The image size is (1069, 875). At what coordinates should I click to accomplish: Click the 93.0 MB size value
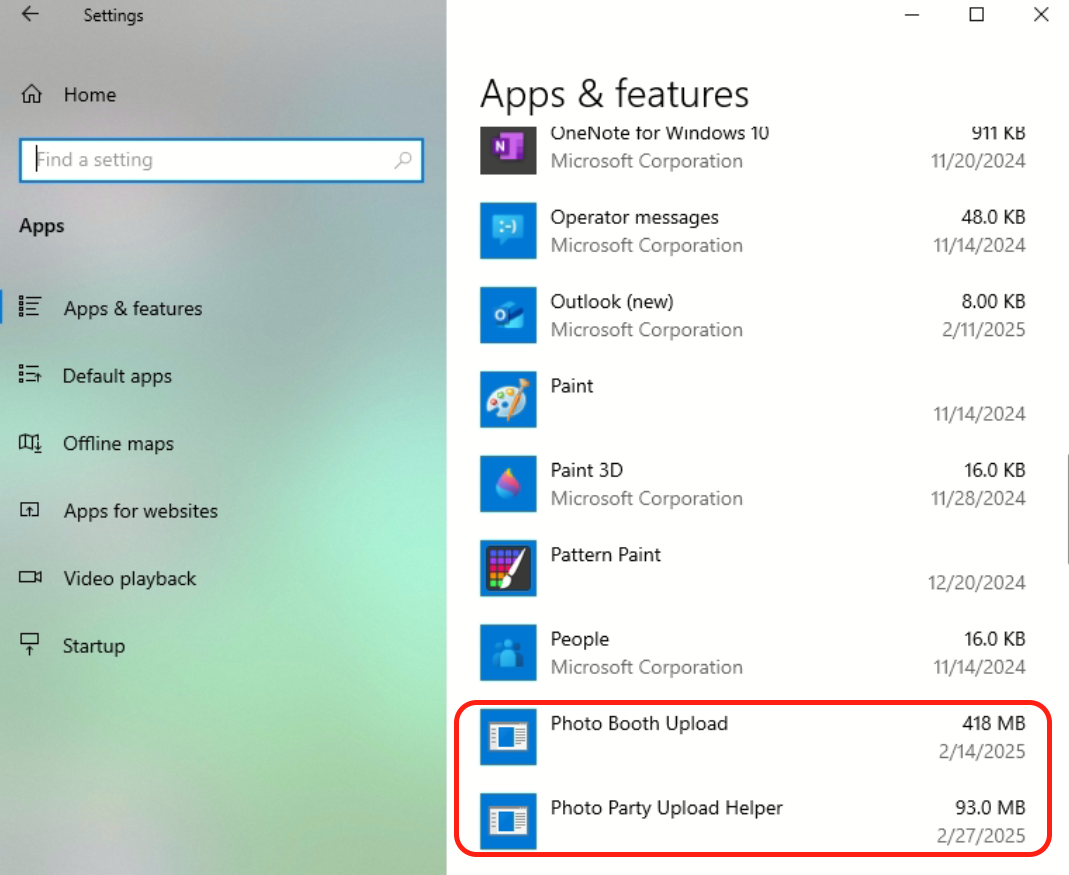coord(990,807)
